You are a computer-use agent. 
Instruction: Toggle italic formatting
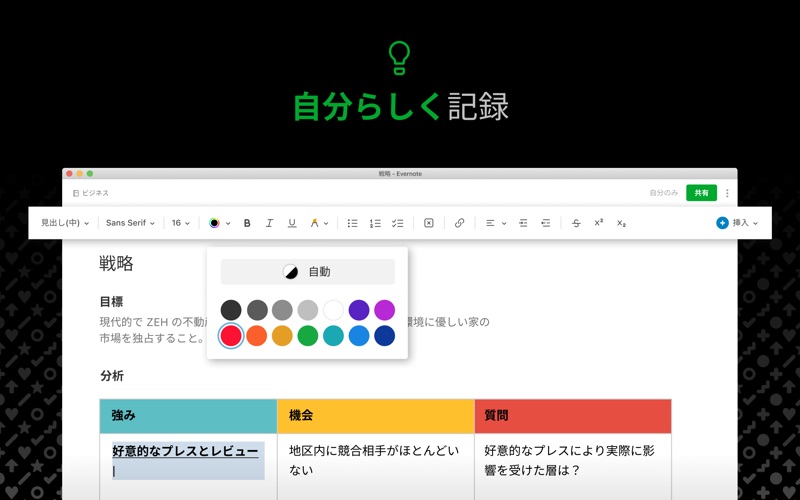tap(269, 223)
